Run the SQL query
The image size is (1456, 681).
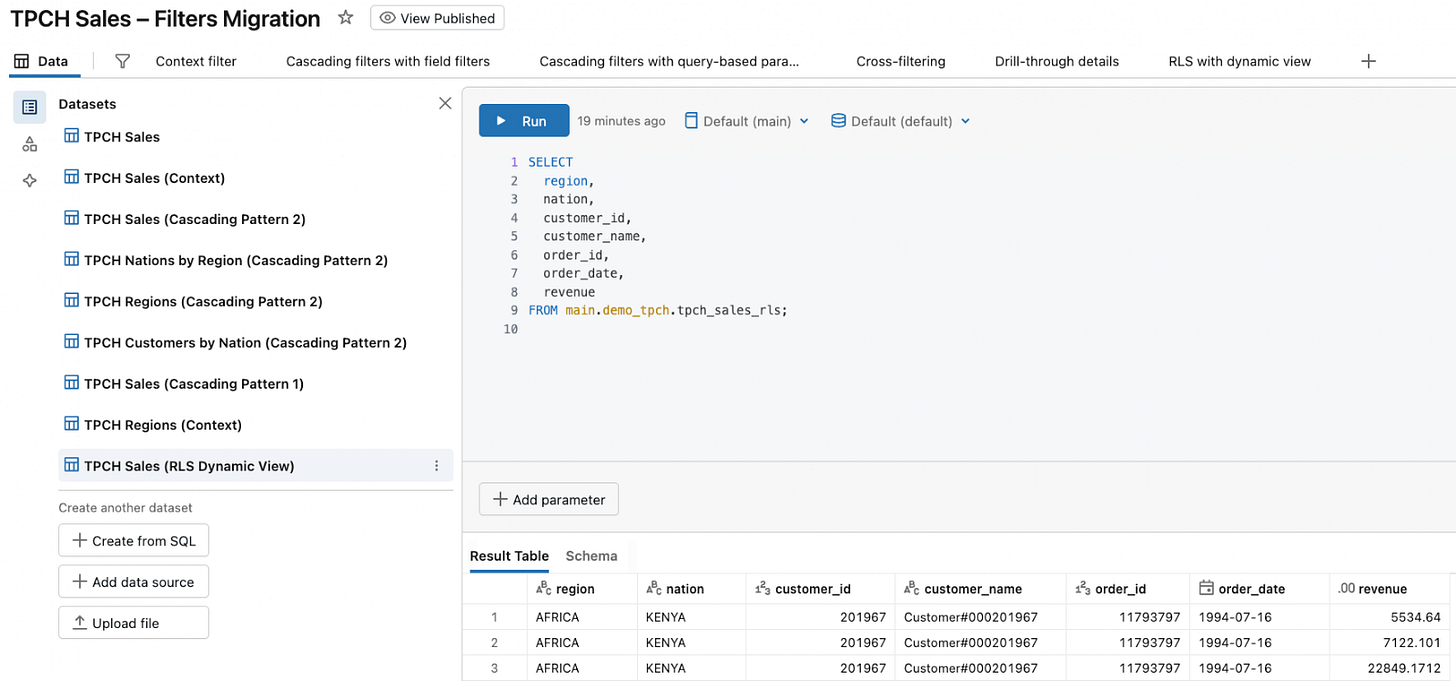click(524, 121)
